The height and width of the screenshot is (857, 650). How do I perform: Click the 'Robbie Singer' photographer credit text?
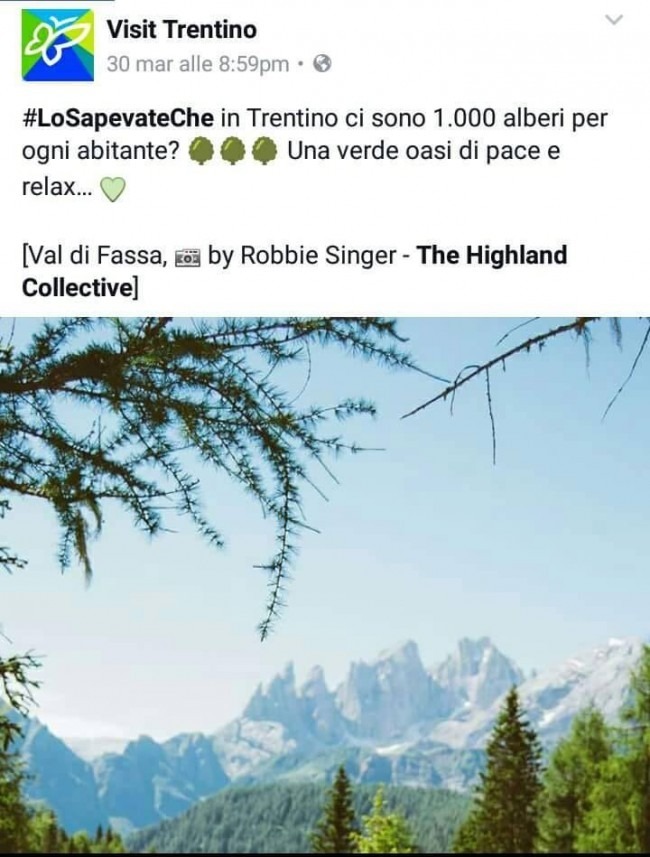coord(319,256)
